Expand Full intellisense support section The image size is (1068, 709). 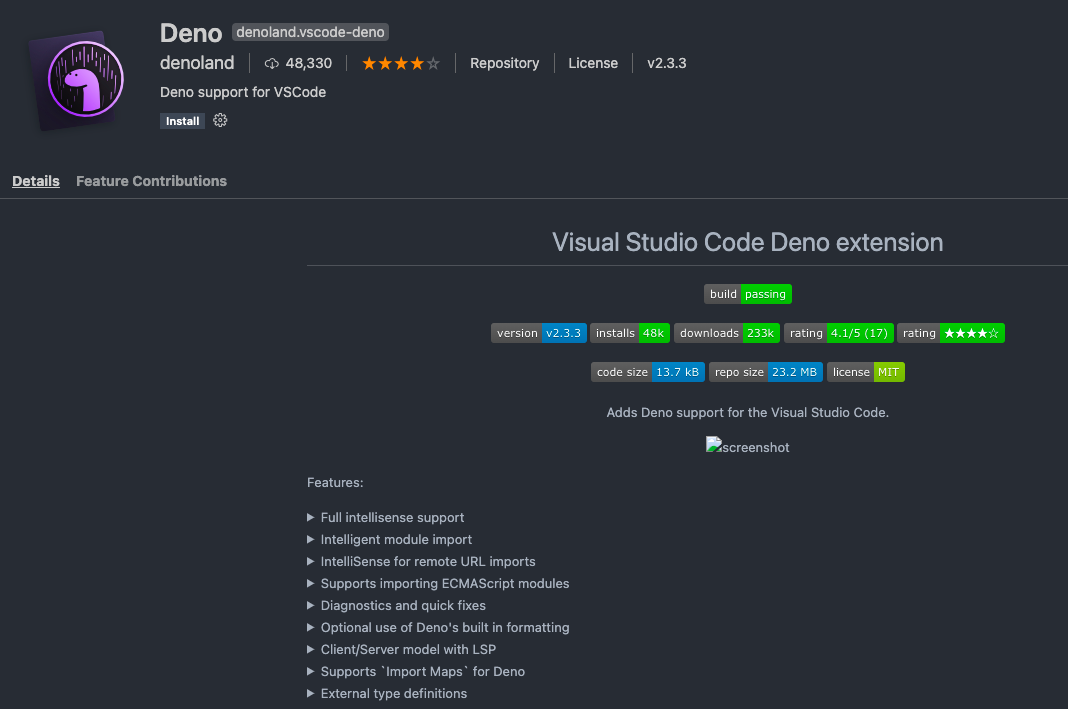pyautogui.click(x=386, y=518)
